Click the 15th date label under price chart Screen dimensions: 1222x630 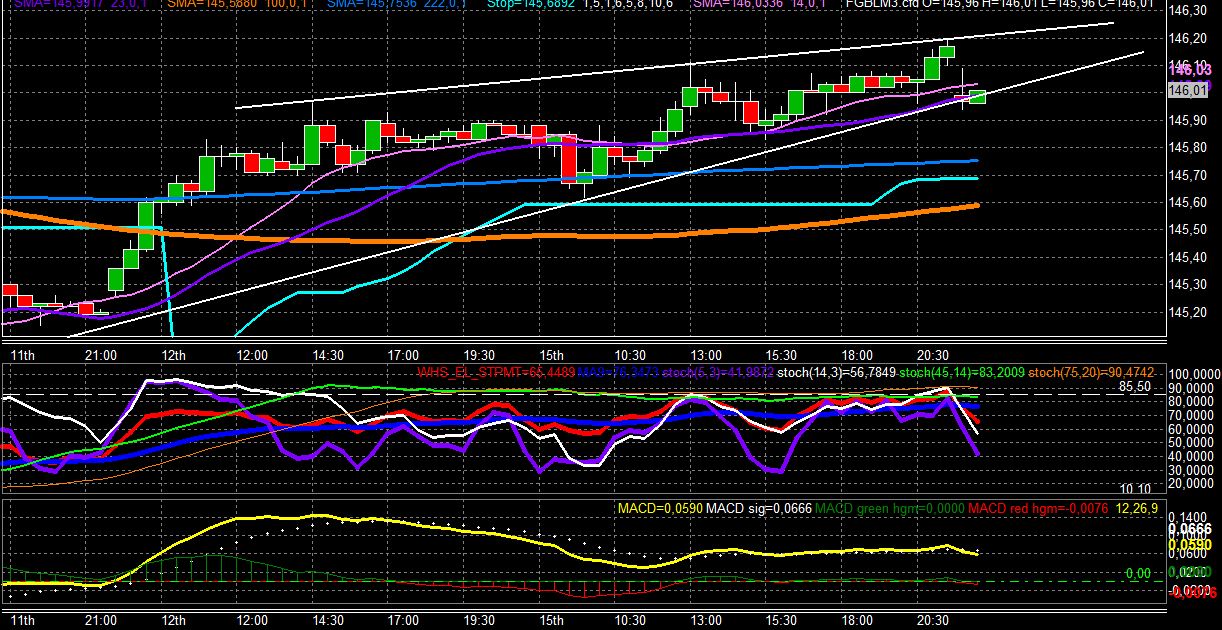coord(551,354)
